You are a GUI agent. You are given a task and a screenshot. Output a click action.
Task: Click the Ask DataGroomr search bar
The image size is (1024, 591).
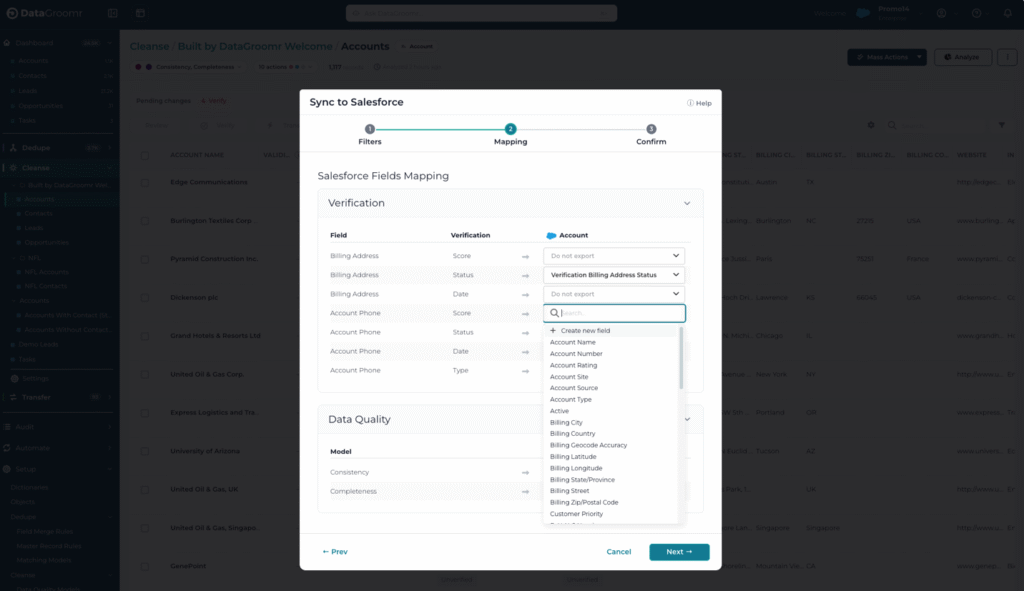click(481, 13)
